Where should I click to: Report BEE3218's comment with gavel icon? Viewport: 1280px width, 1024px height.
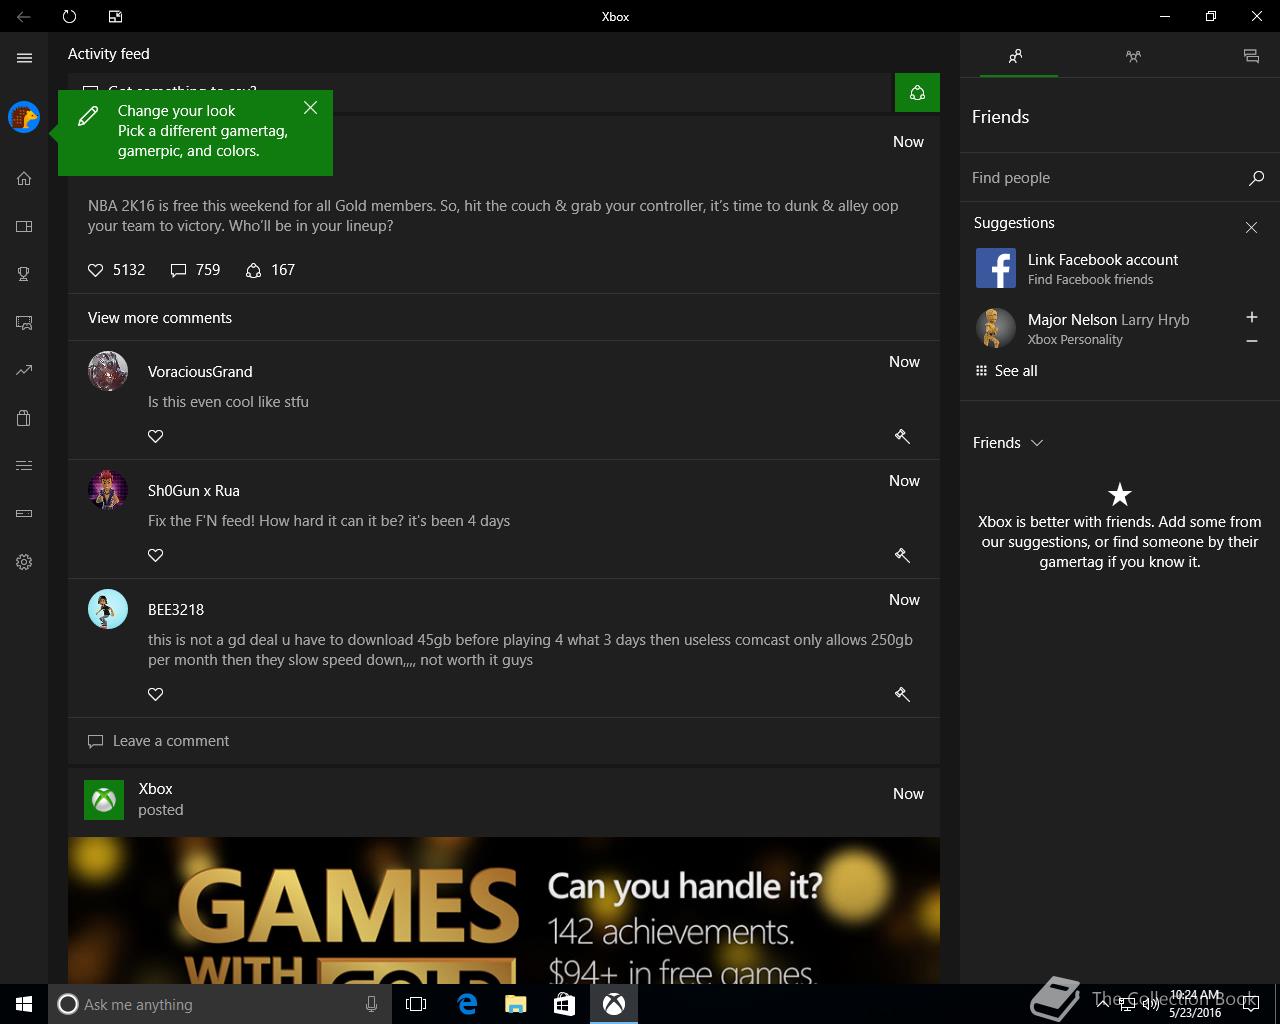pyautogui.click(x=902, y=694)
